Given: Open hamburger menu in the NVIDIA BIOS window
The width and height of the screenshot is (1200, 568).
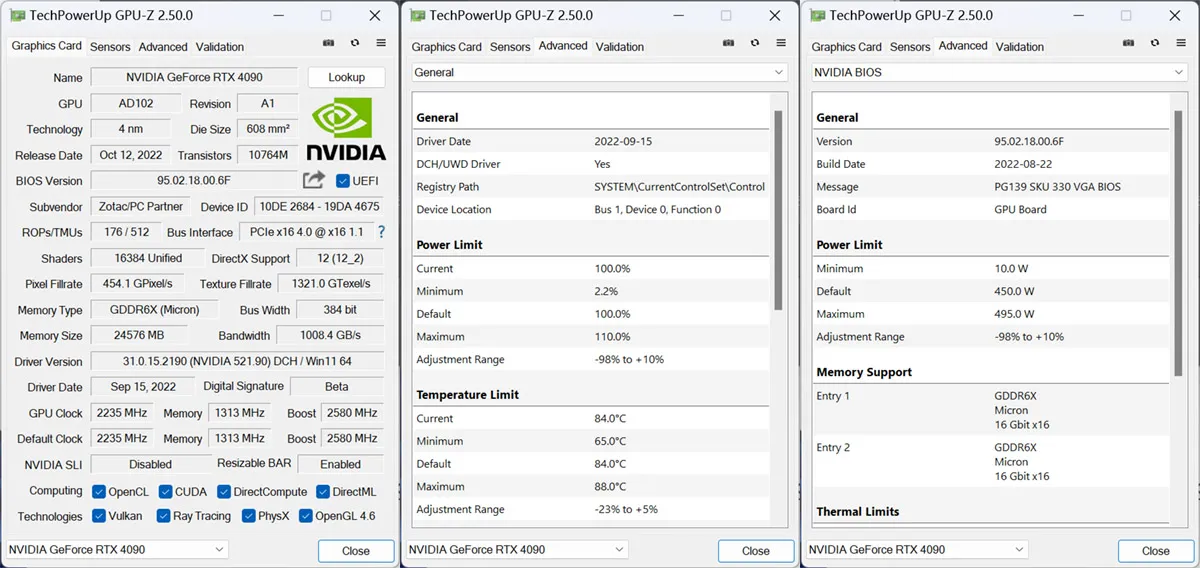Looking at the screenshot, I should (1181, 44).
